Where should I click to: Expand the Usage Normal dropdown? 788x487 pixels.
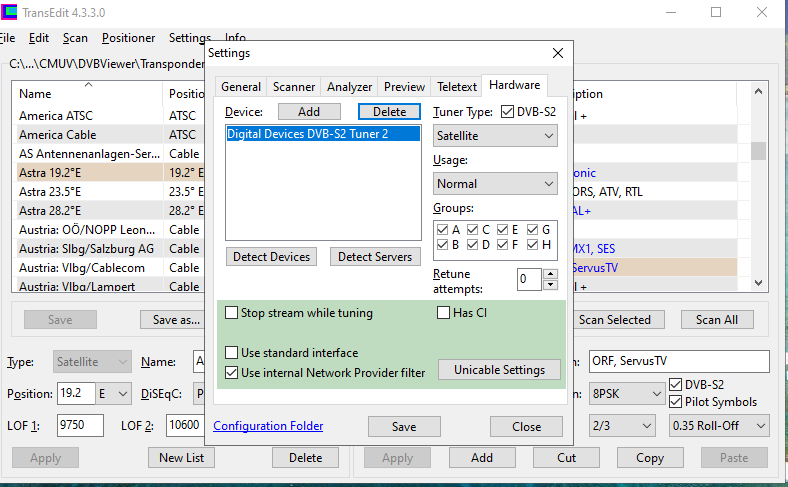pos(495,184)
